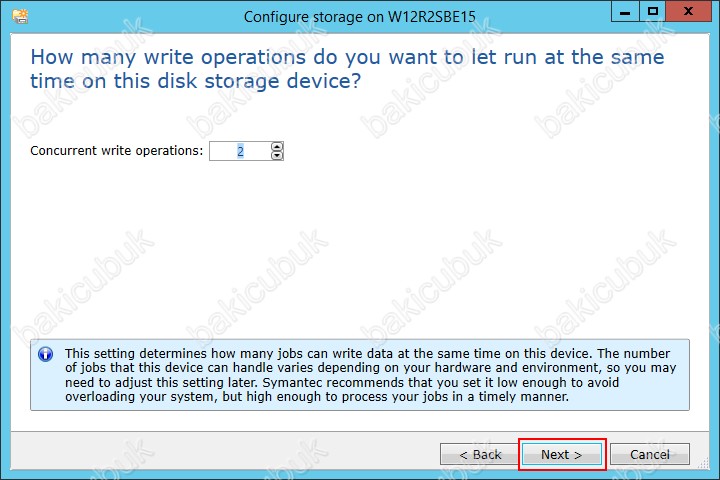This screenshot has width=720, height=480.
Task: Click the title bar text Configure storage on W12R2SBE15
Action: [x=360, y=17]
